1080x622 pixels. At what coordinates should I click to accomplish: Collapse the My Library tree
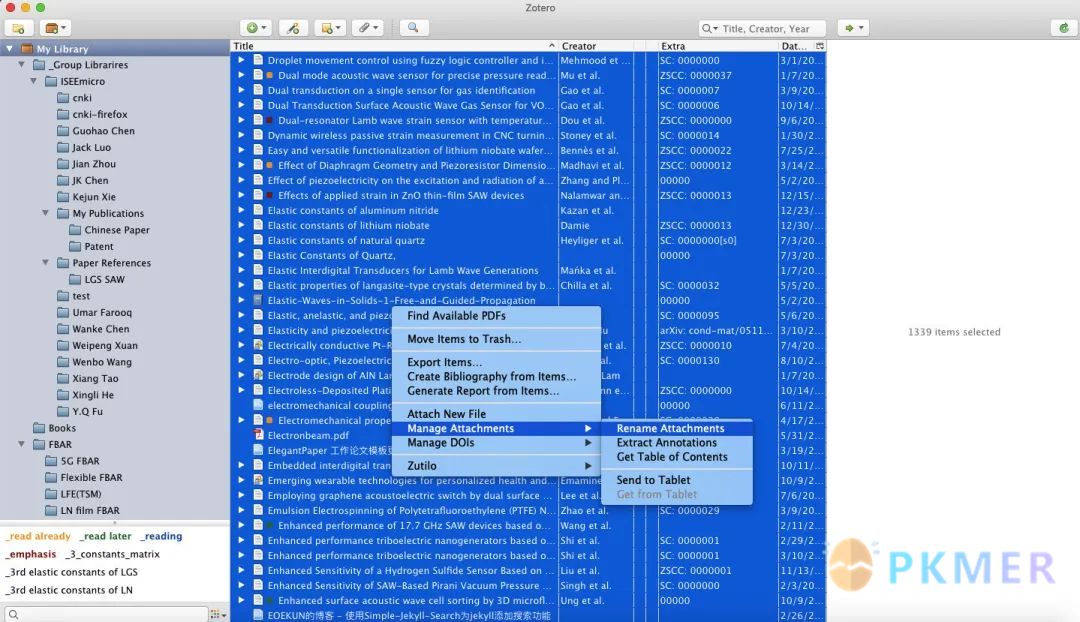pos(9,49)
